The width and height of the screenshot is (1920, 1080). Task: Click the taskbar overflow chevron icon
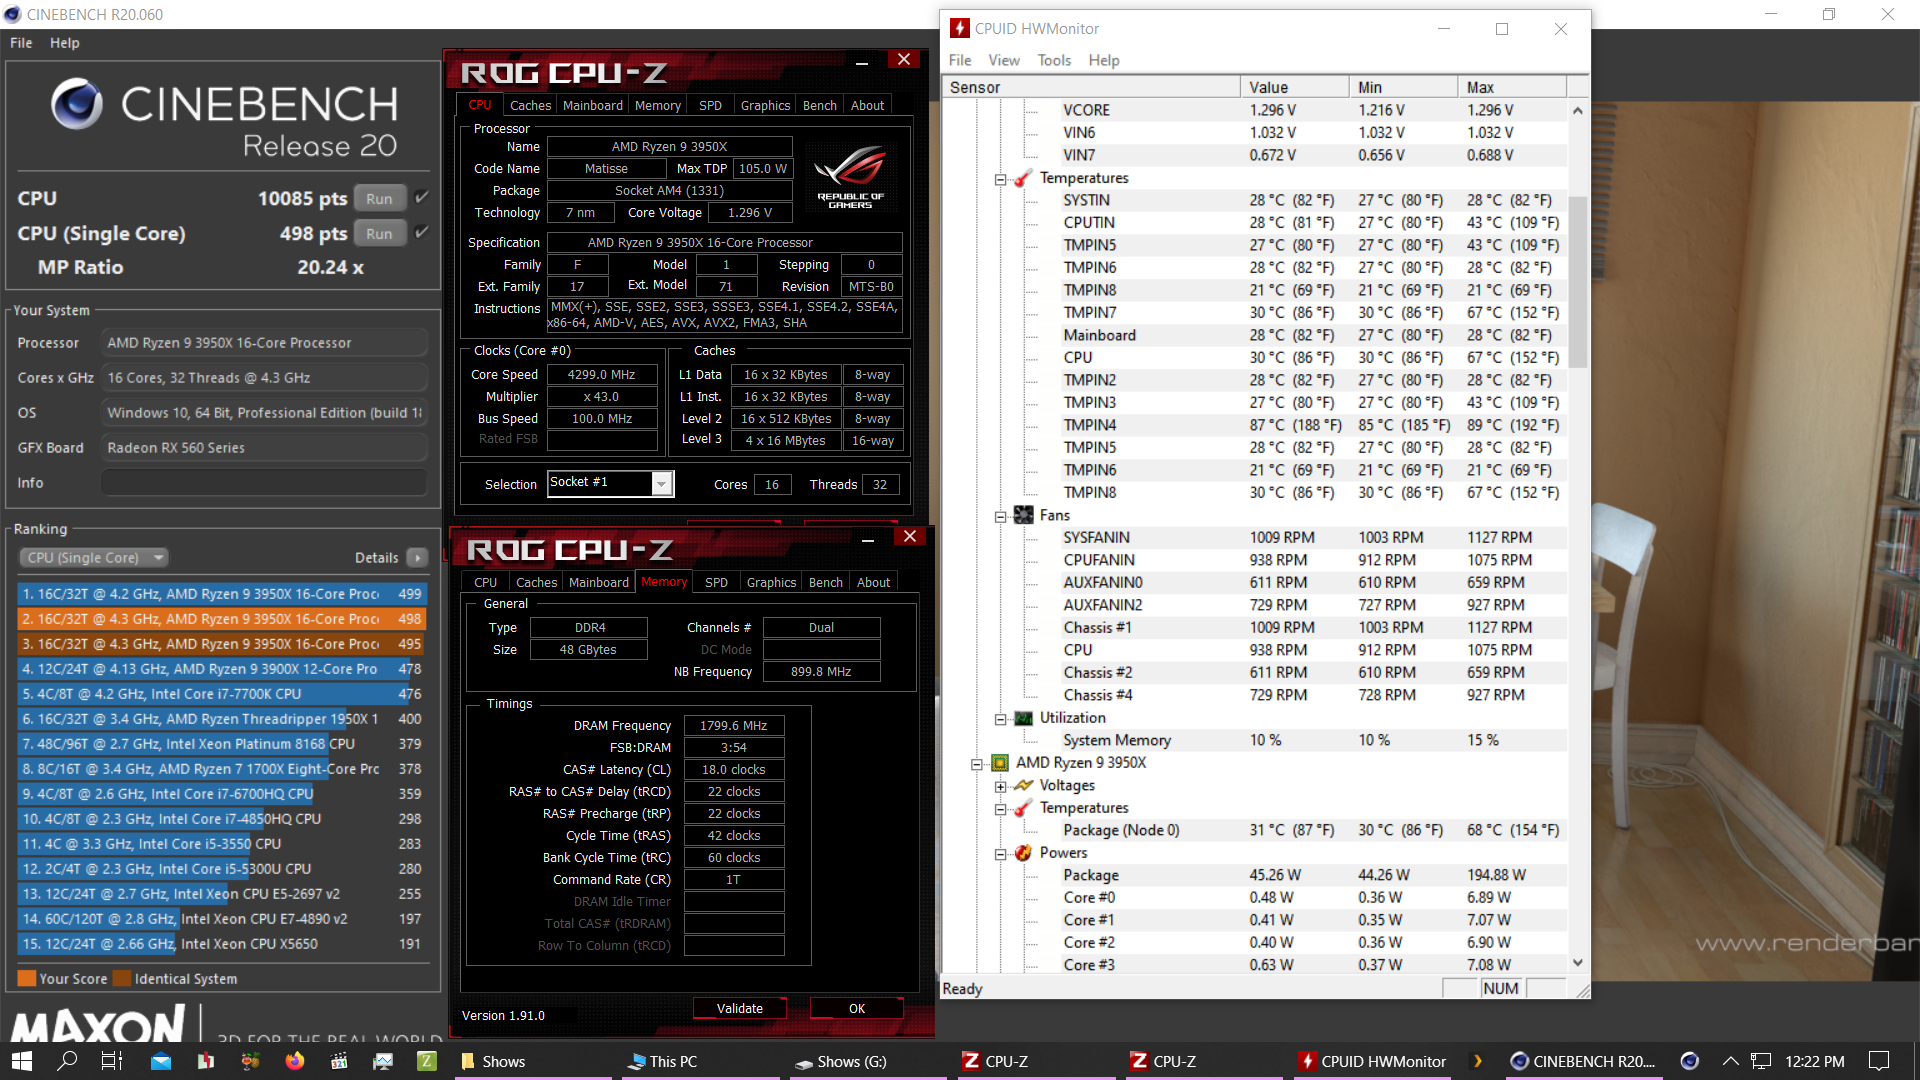(1478, 1061)
